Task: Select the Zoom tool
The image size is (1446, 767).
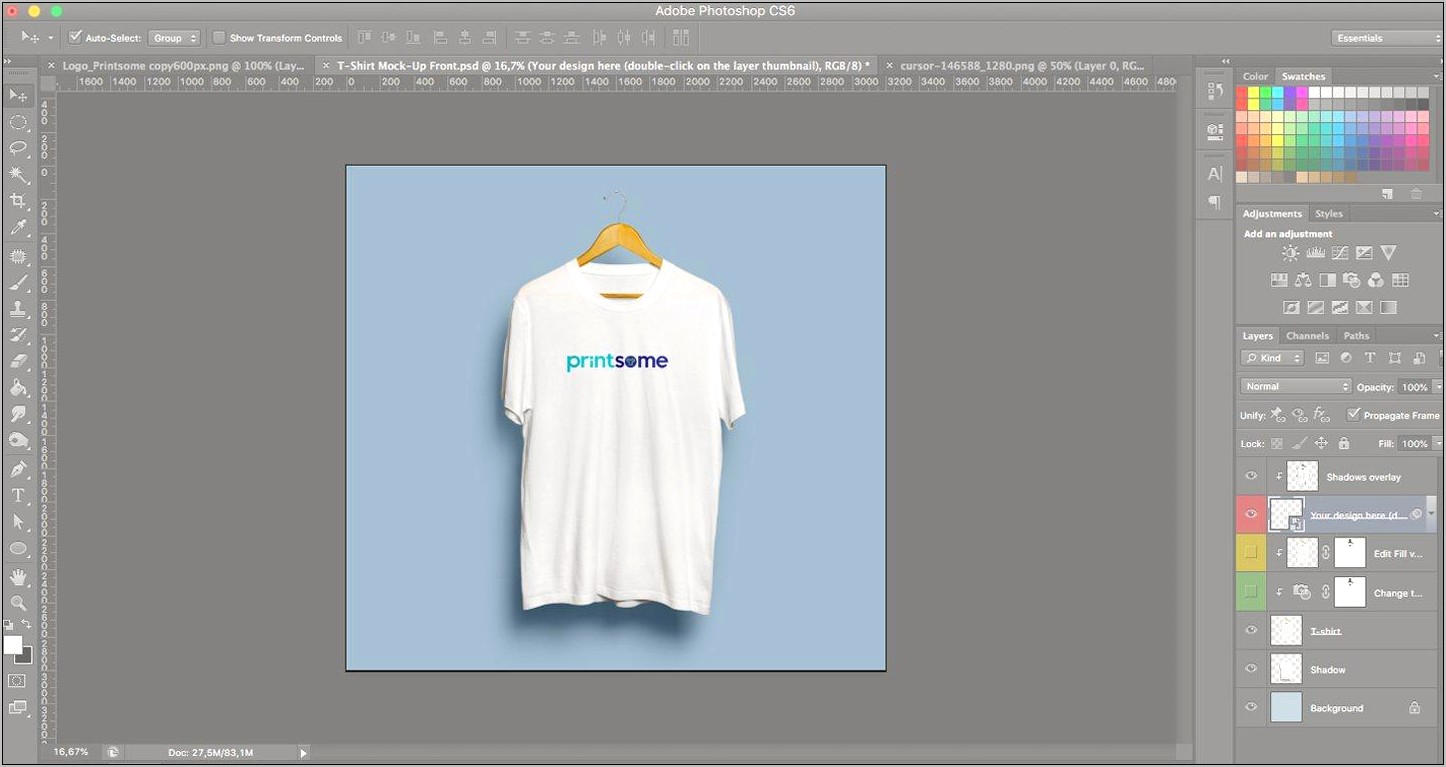Action: click(x=18, y=603)
